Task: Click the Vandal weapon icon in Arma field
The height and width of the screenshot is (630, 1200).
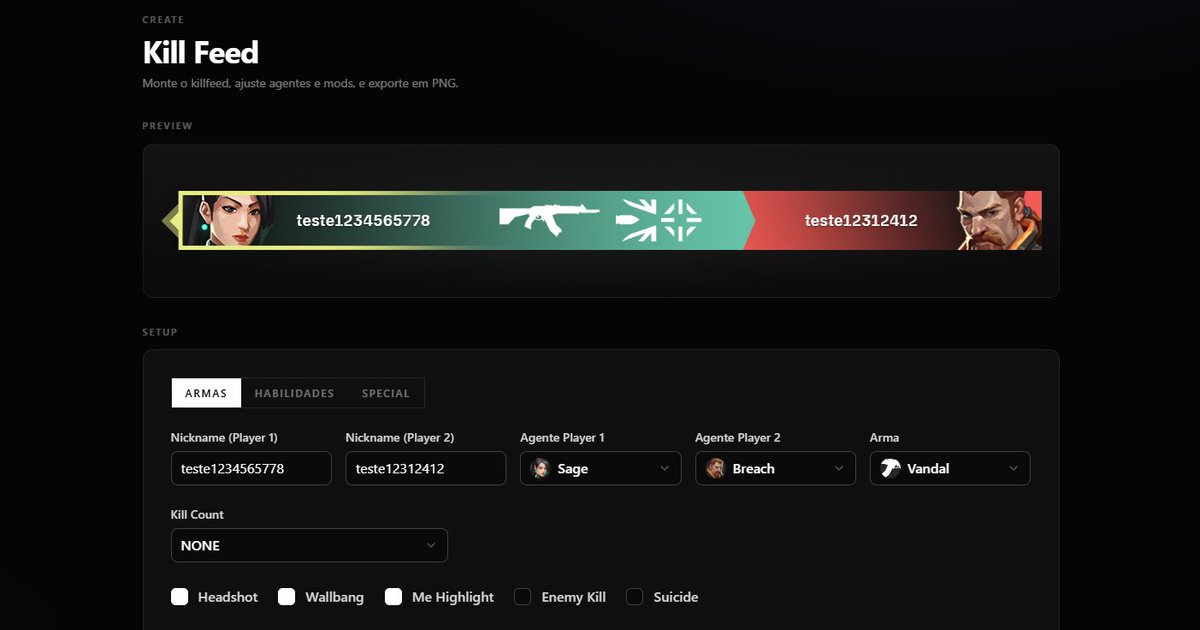Action: [890, 468]
